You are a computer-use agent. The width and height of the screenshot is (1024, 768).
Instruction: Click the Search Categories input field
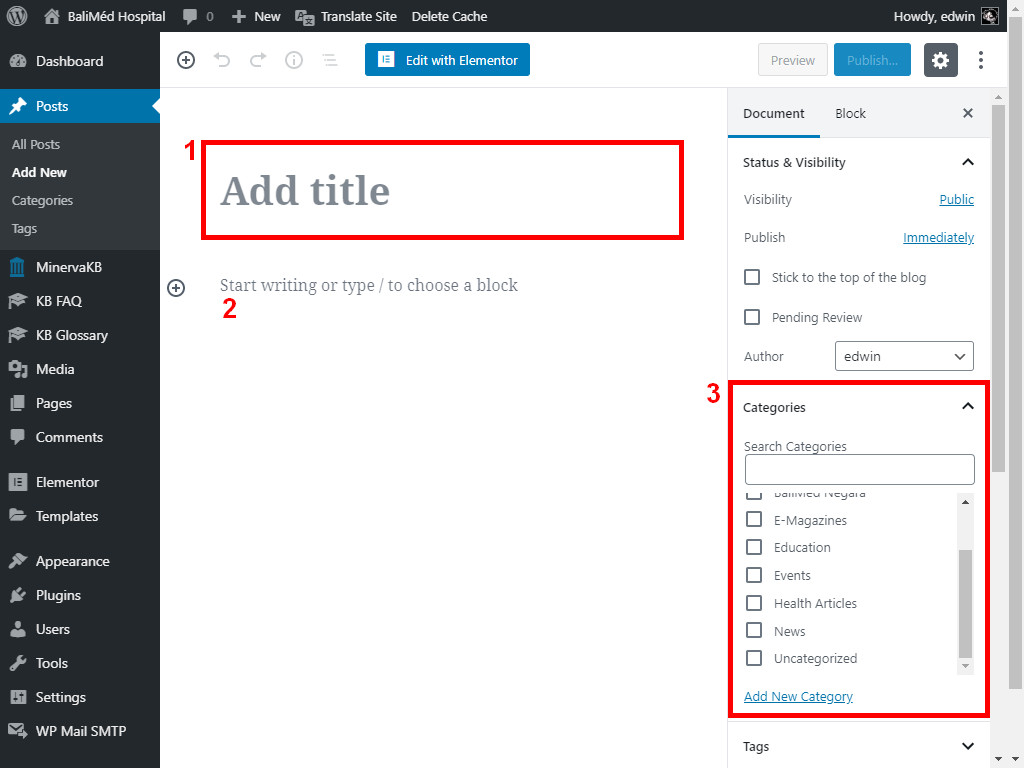(x=859, y=469)
